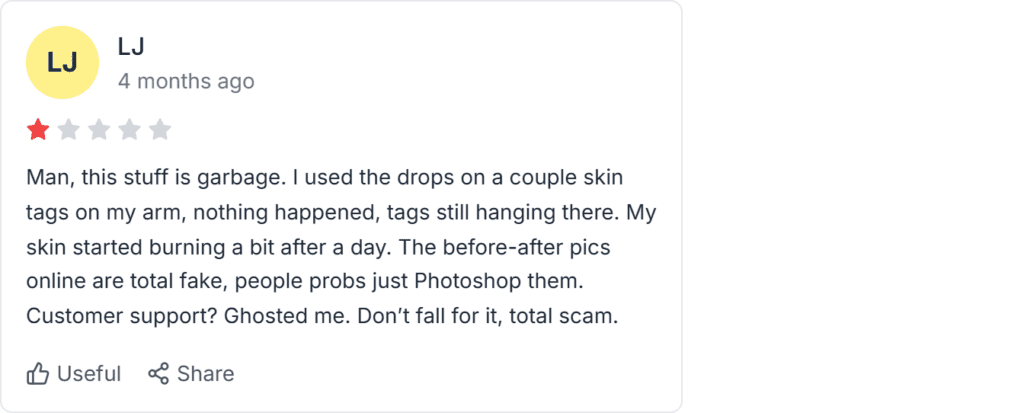Click the words 'Don't fall for it'
This screenshot has height=413, width=1024.
(436, 317)
